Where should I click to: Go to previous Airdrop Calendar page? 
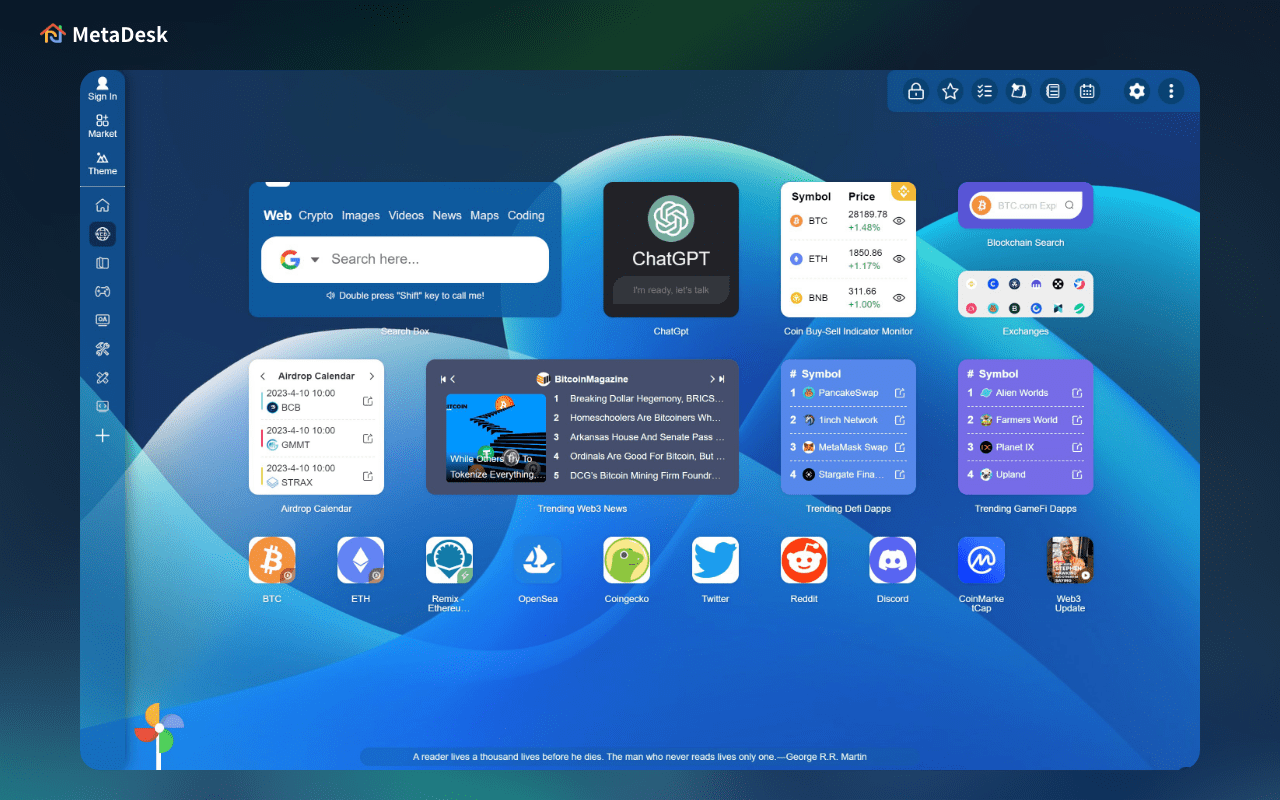coord(263,376)
